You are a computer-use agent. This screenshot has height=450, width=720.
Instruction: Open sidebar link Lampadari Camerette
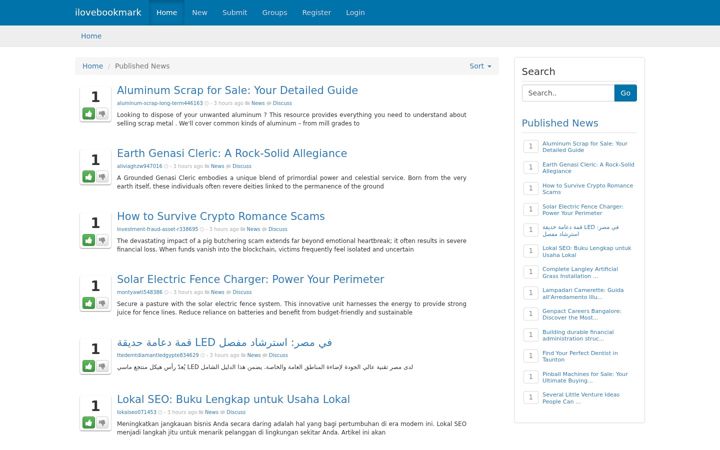point(583,293)
